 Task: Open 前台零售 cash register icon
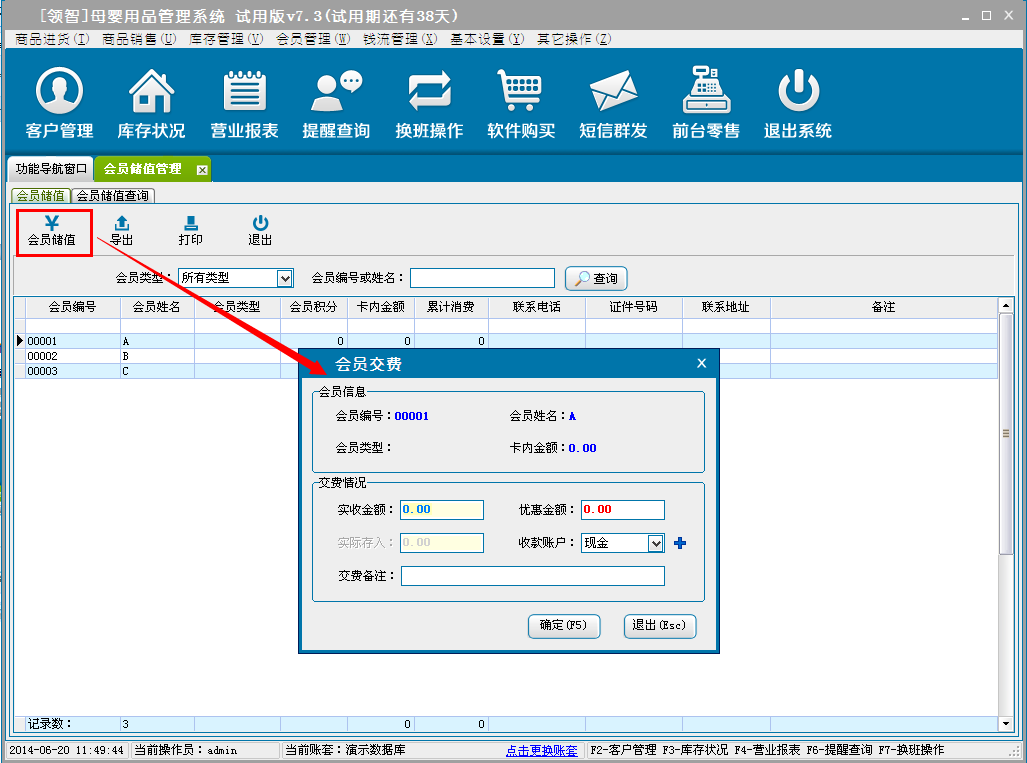[x=706, y=93]
